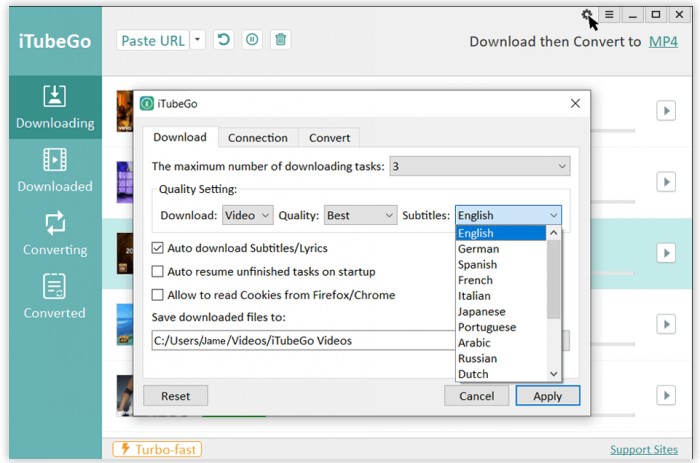700x463 pixels.
Task: Uncheck Auto download Subtitles/Lyrics
Action: tap(158, 248)
